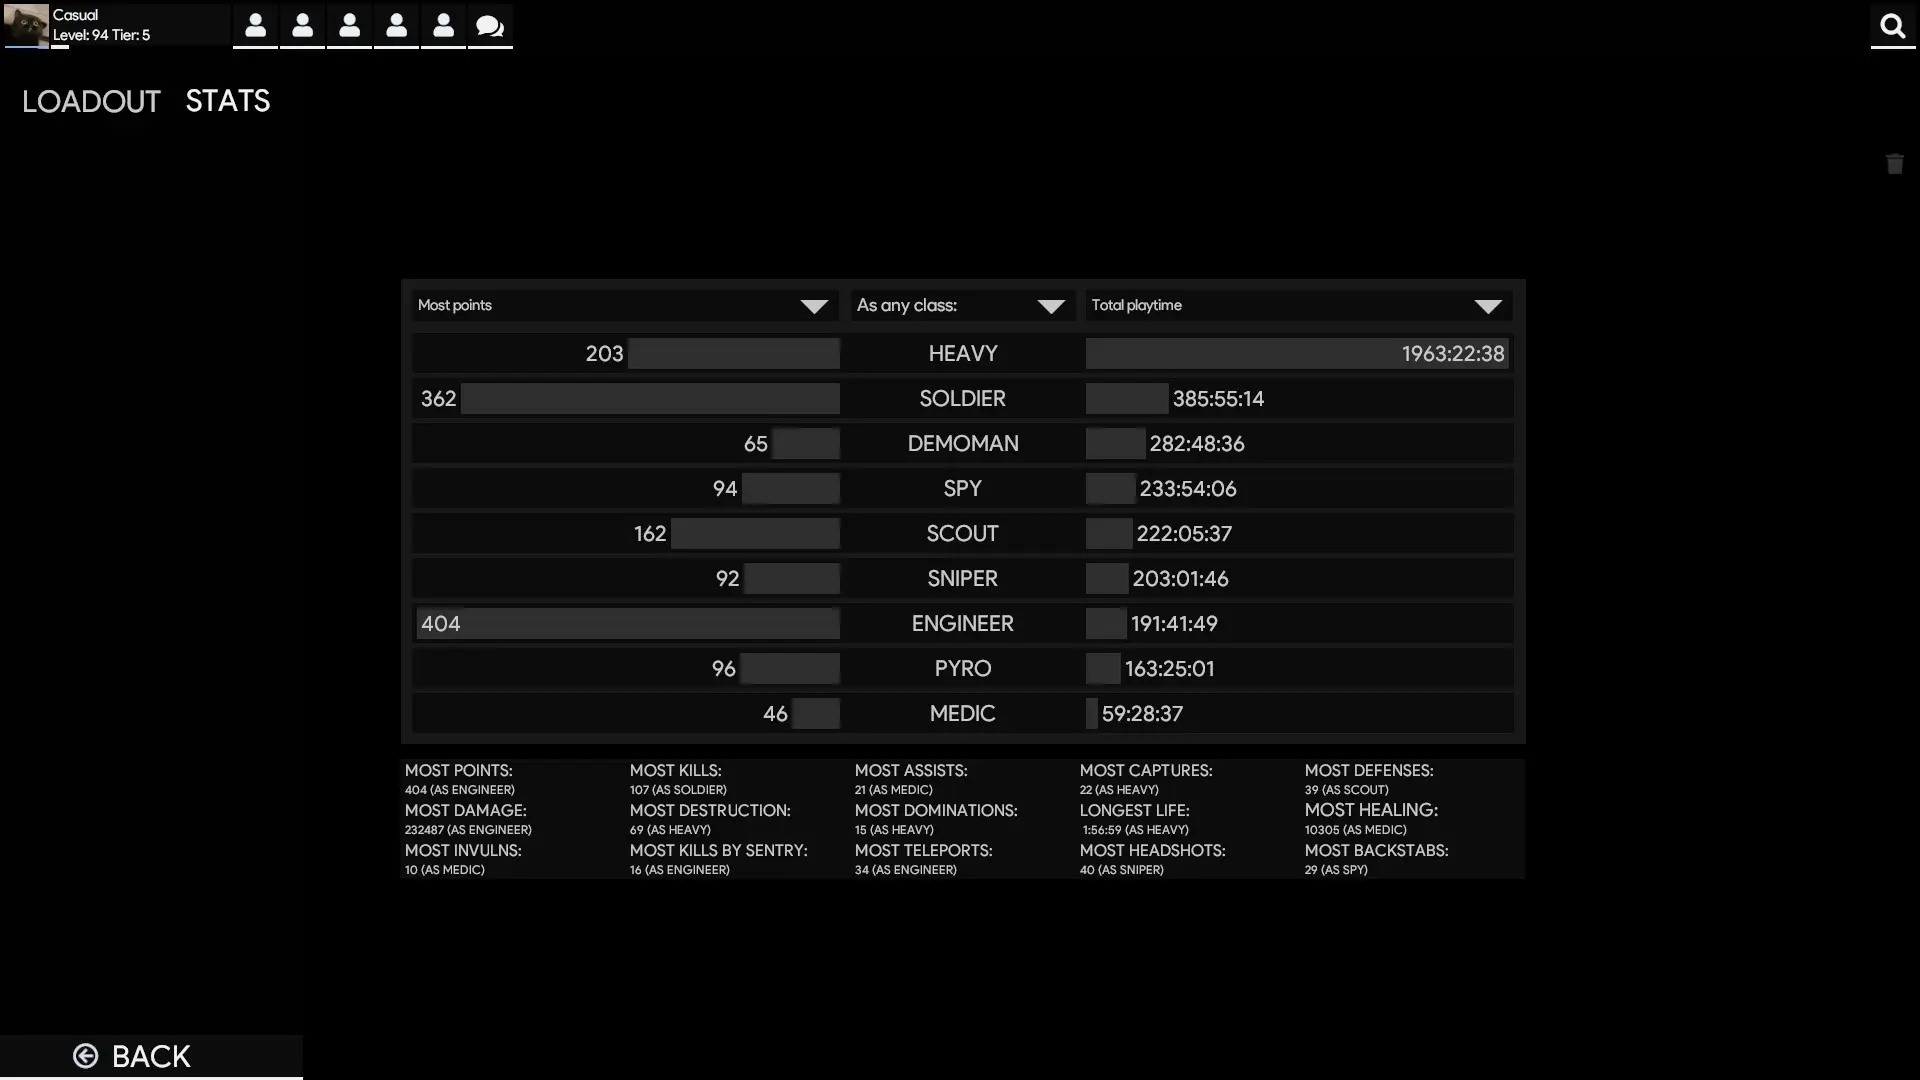
Task: Click the third party member slot icon
Action: pyautogui.click(x=349, y=26)
